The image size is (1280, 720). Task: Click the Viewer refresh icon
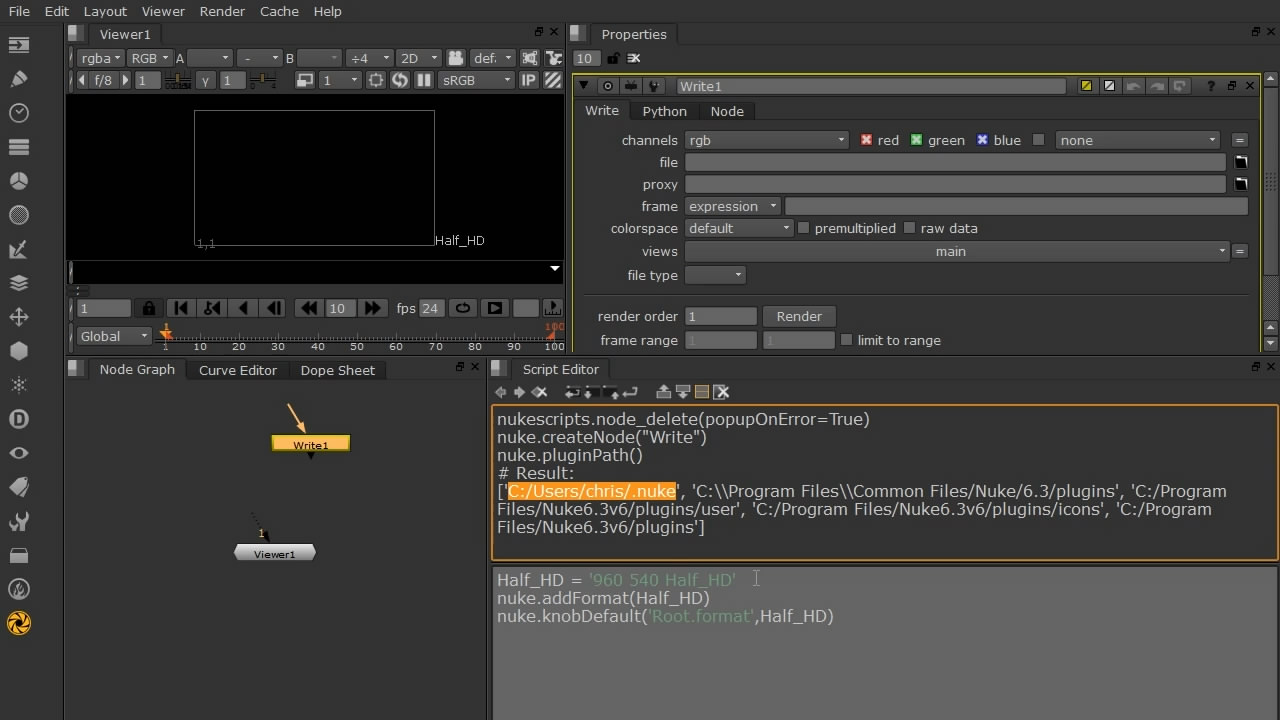[400, 80]
